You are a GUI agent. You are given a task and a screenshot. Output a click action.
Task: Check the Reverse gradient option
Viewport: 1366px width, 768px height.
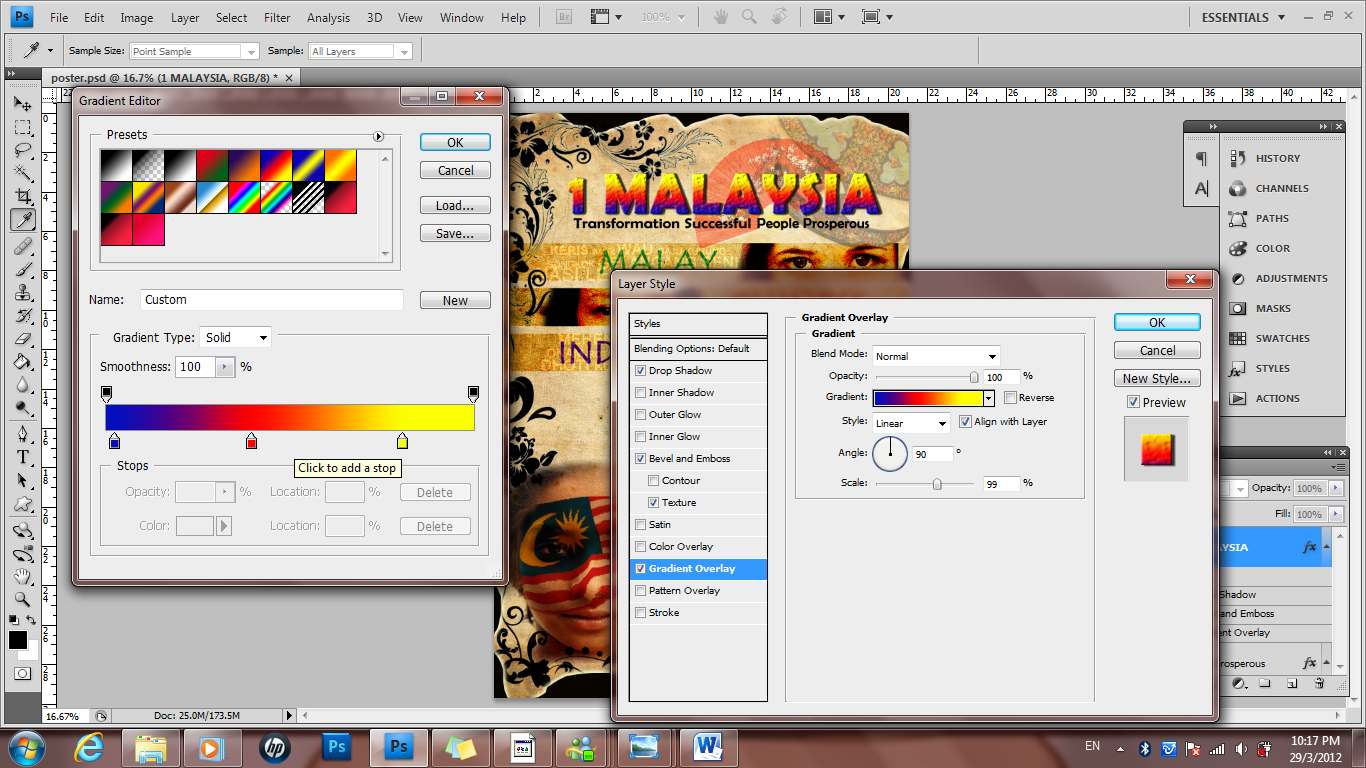click(x=1010, y=398)
